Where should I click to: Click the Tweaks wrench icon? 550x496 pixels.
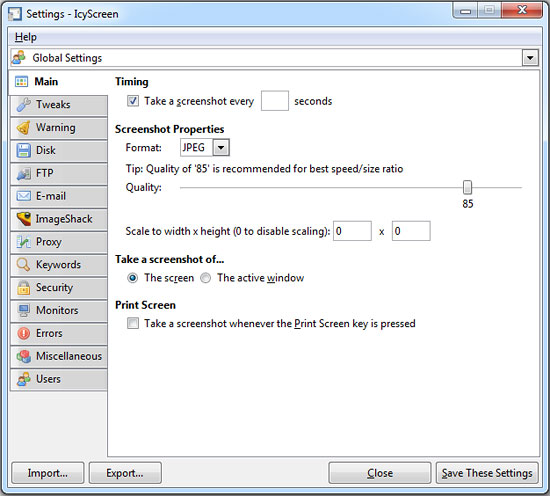(x=24, y=105)
